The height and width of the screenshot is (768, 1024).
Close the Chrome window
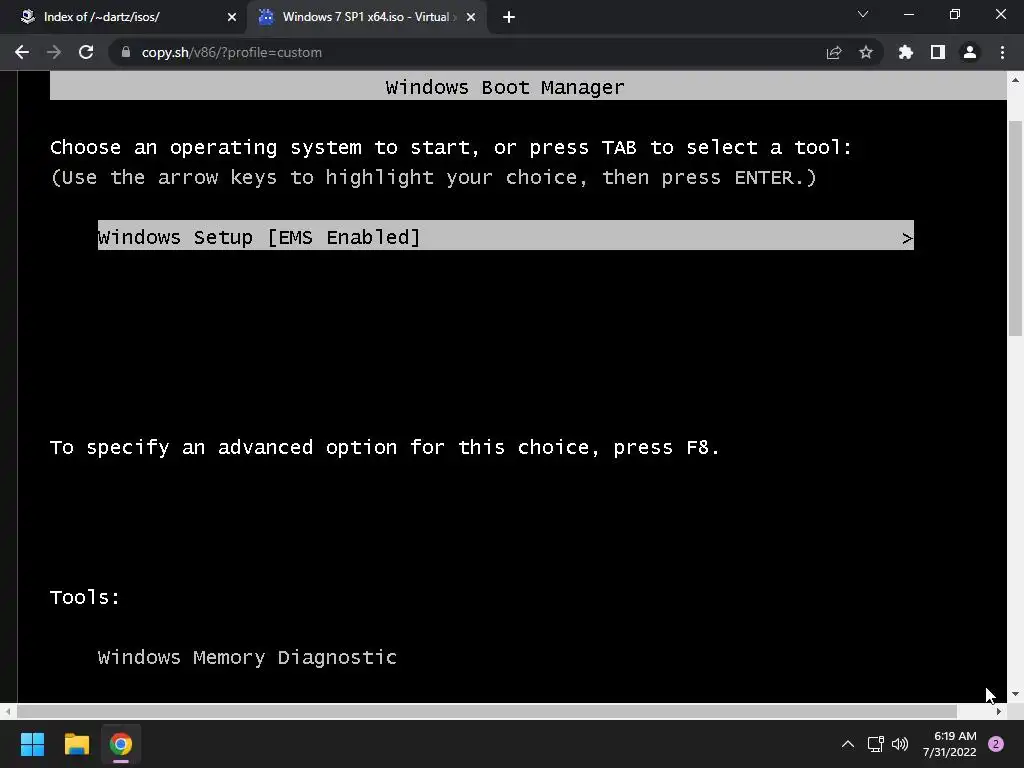pos(1000,14)
